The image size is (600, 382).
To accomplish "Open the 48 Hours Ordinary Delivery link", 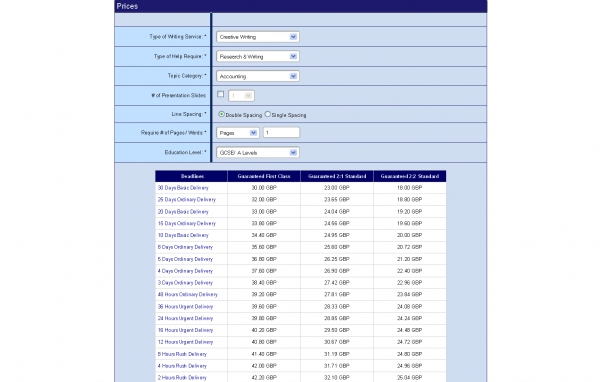I will pyautogui.click(x=188, y=295).
